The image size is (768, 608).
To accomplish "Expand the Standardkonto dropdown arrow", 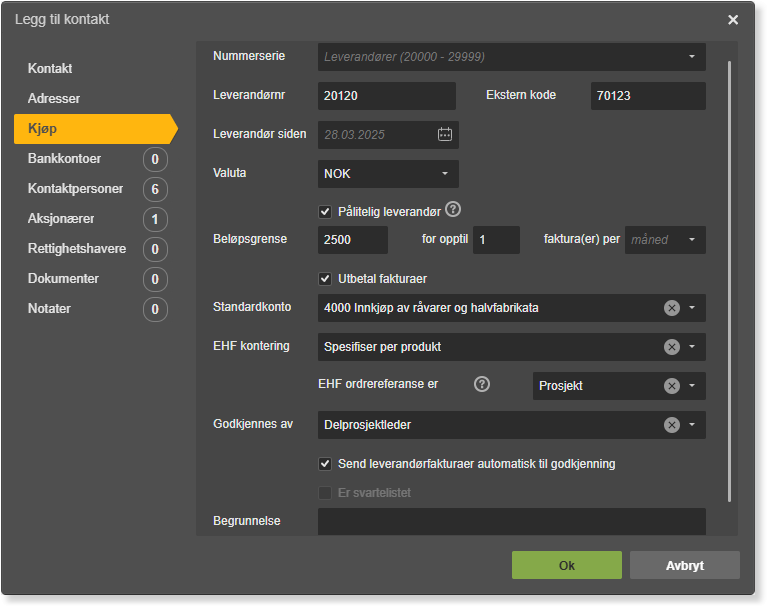I will [692, 308].
